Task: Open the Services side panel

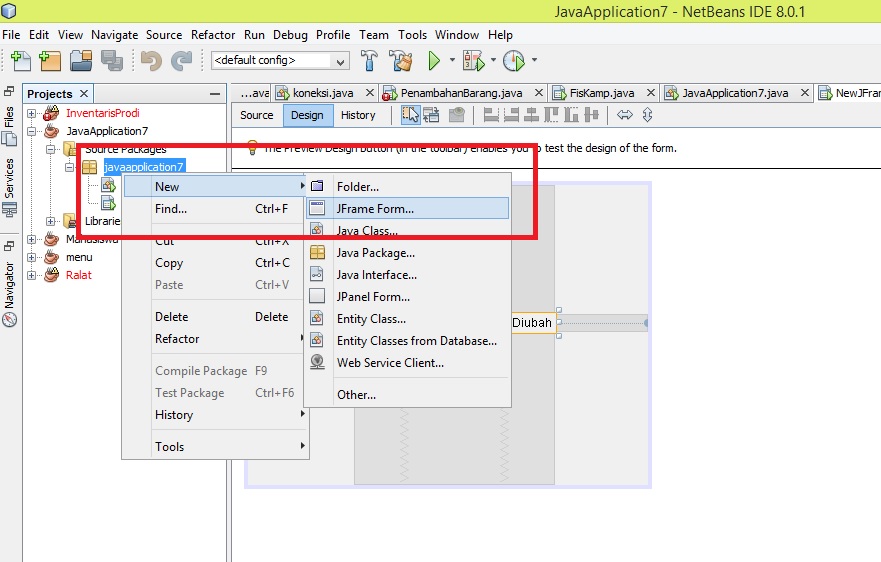Action: pos(9,188)
